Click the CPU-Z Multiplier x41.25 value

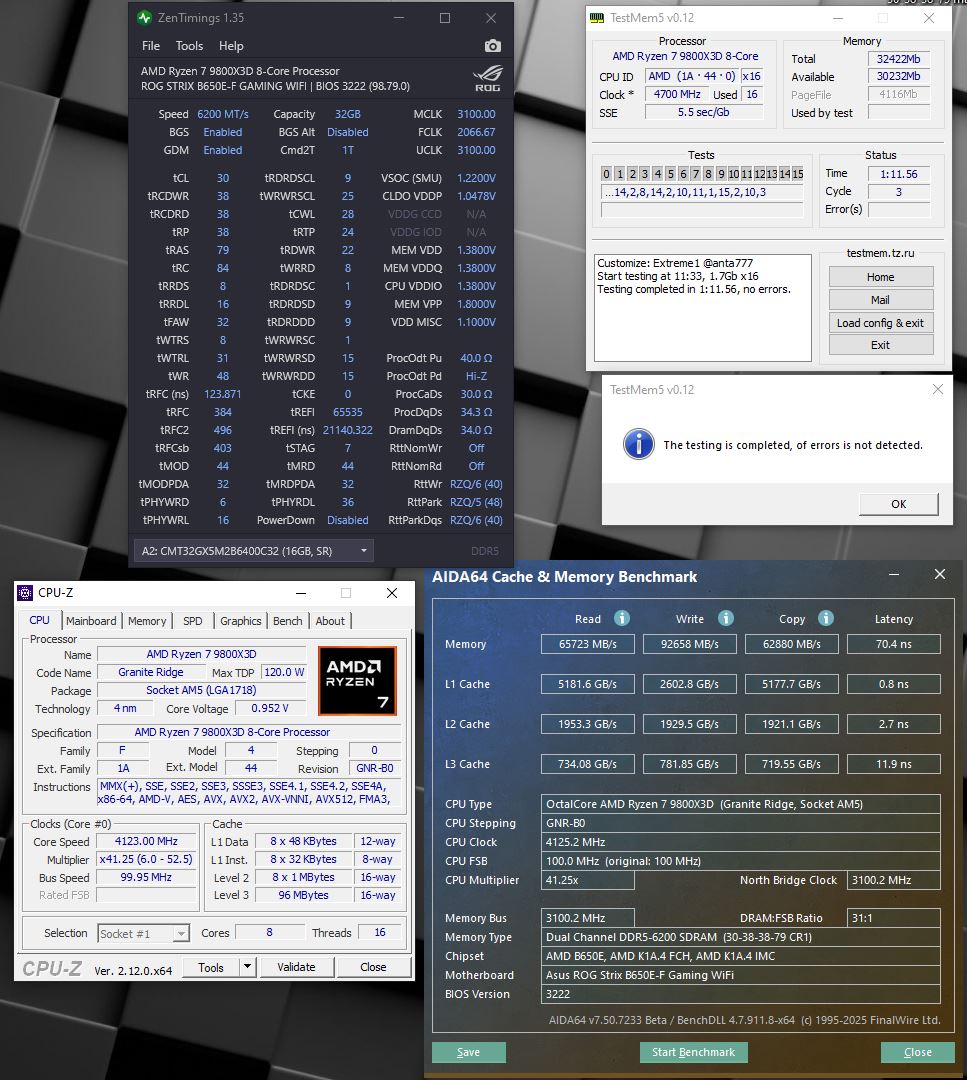tap(146, 859)
